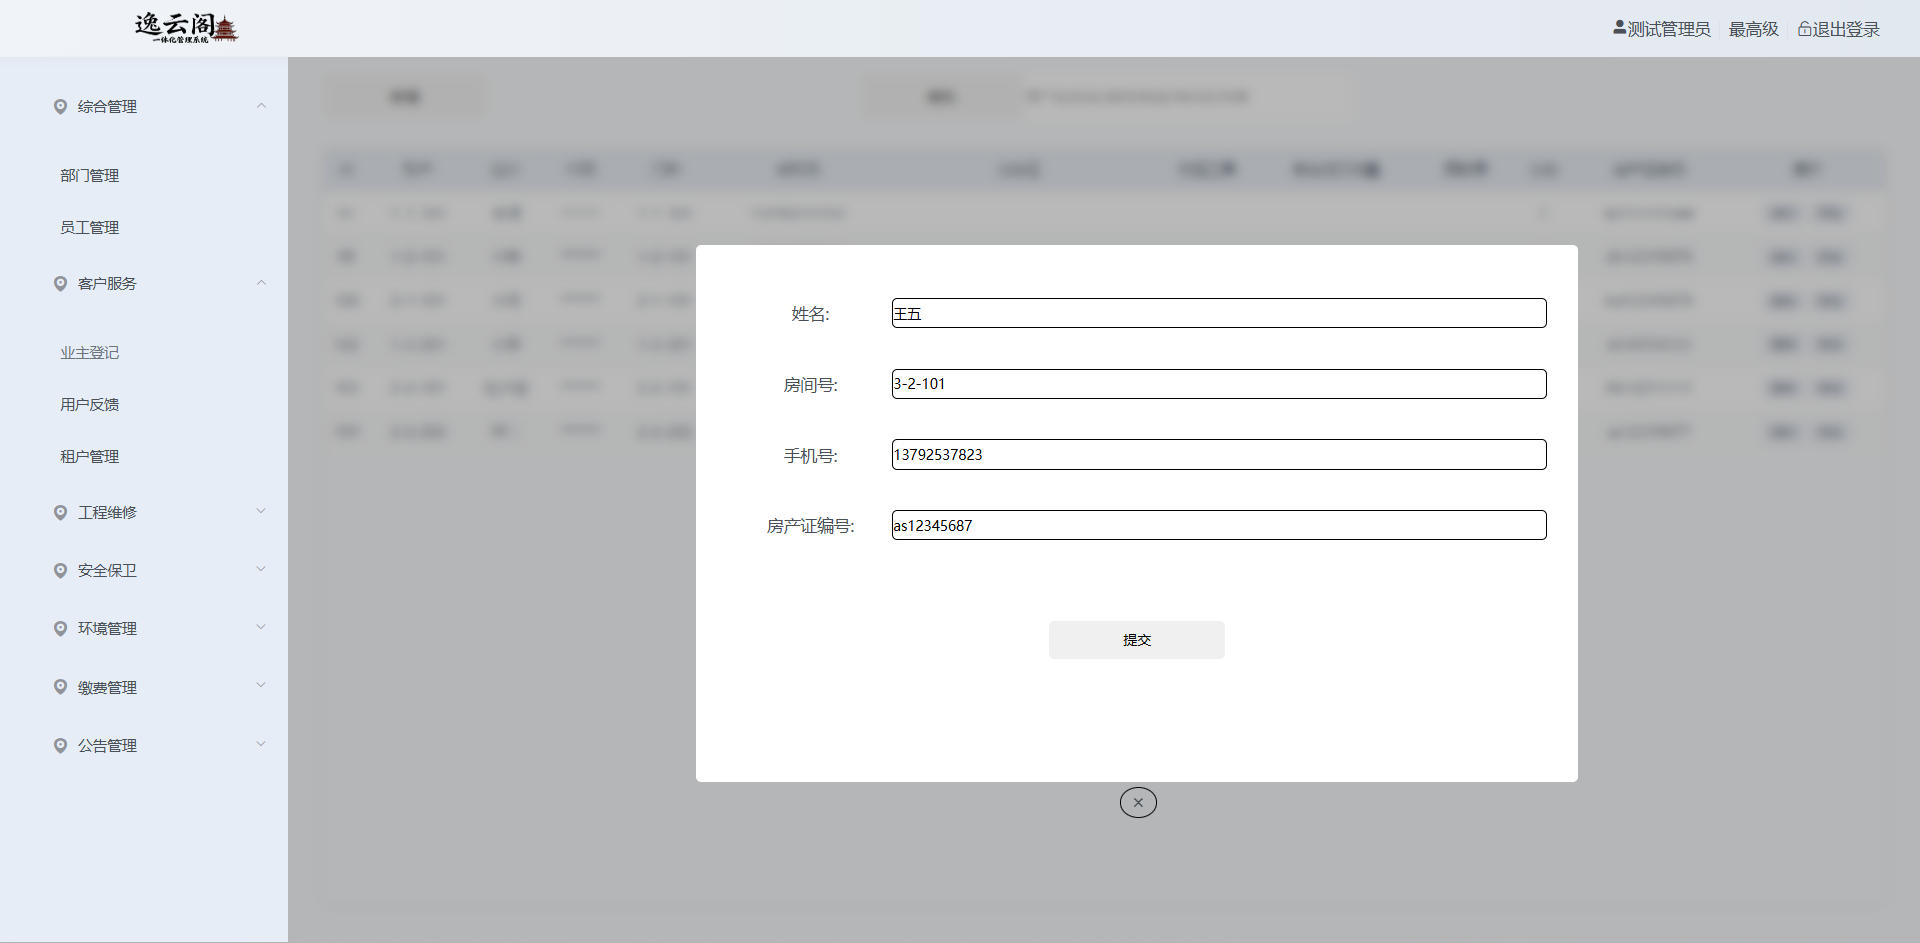The width and height of the screenshot is (1920, 943).
Task: Collapse the 综合管理 menu chevron
Action: tap(261, 106)
